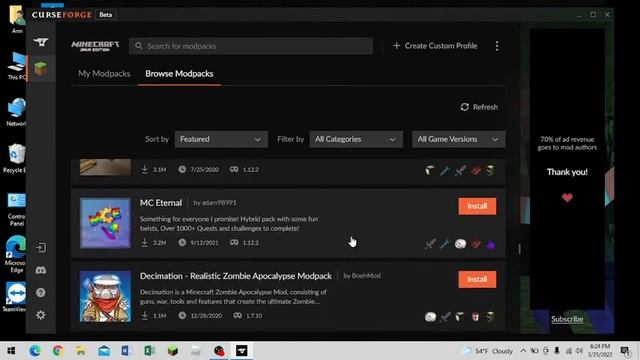Viewport: 640px width, 360px height.
Task: Click first category icon on MC Eternal row
Action: click(x=430, y=244)
